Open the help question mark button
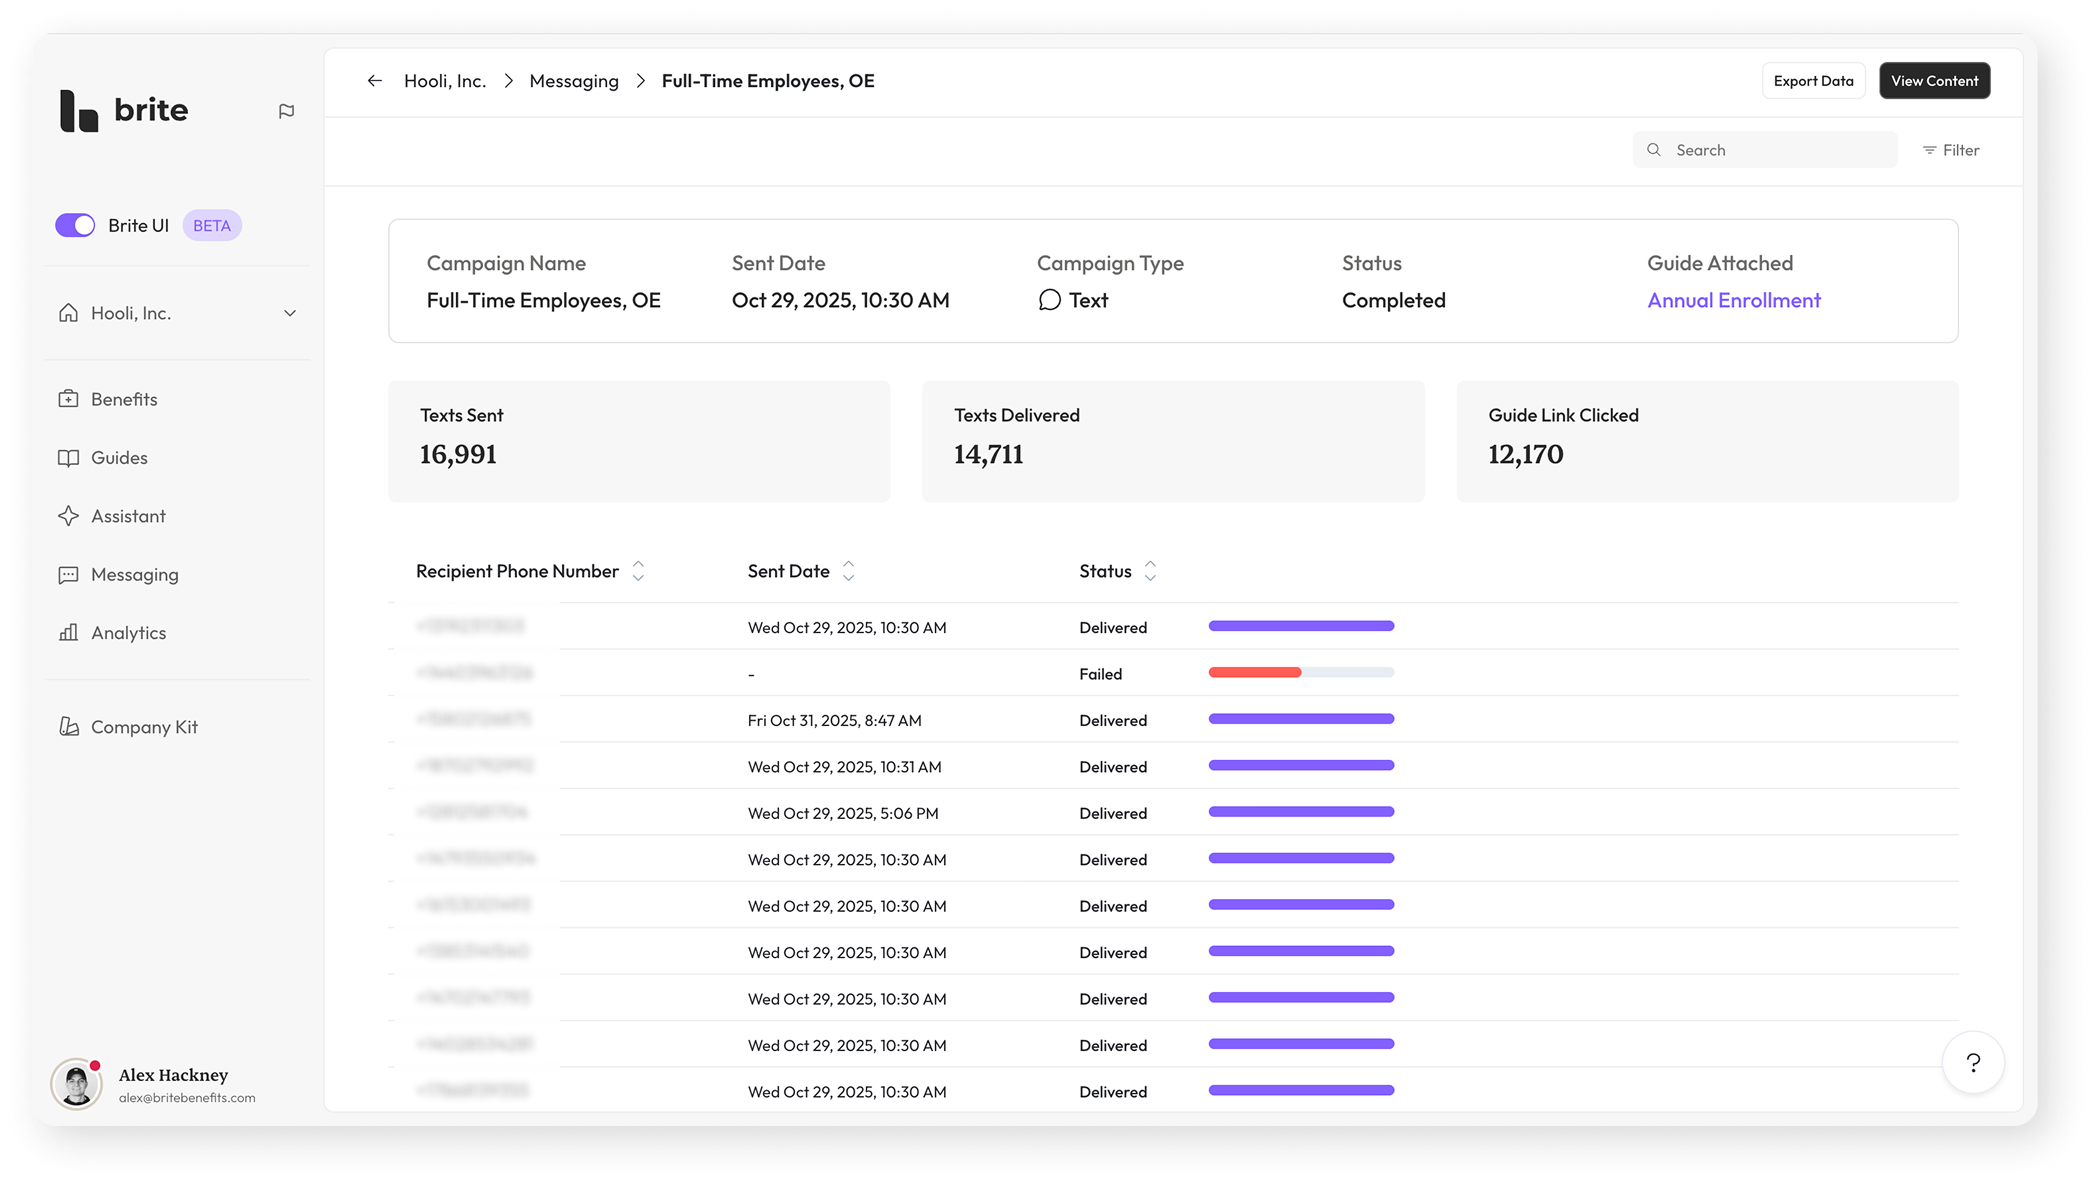 coord(1973,1063)
